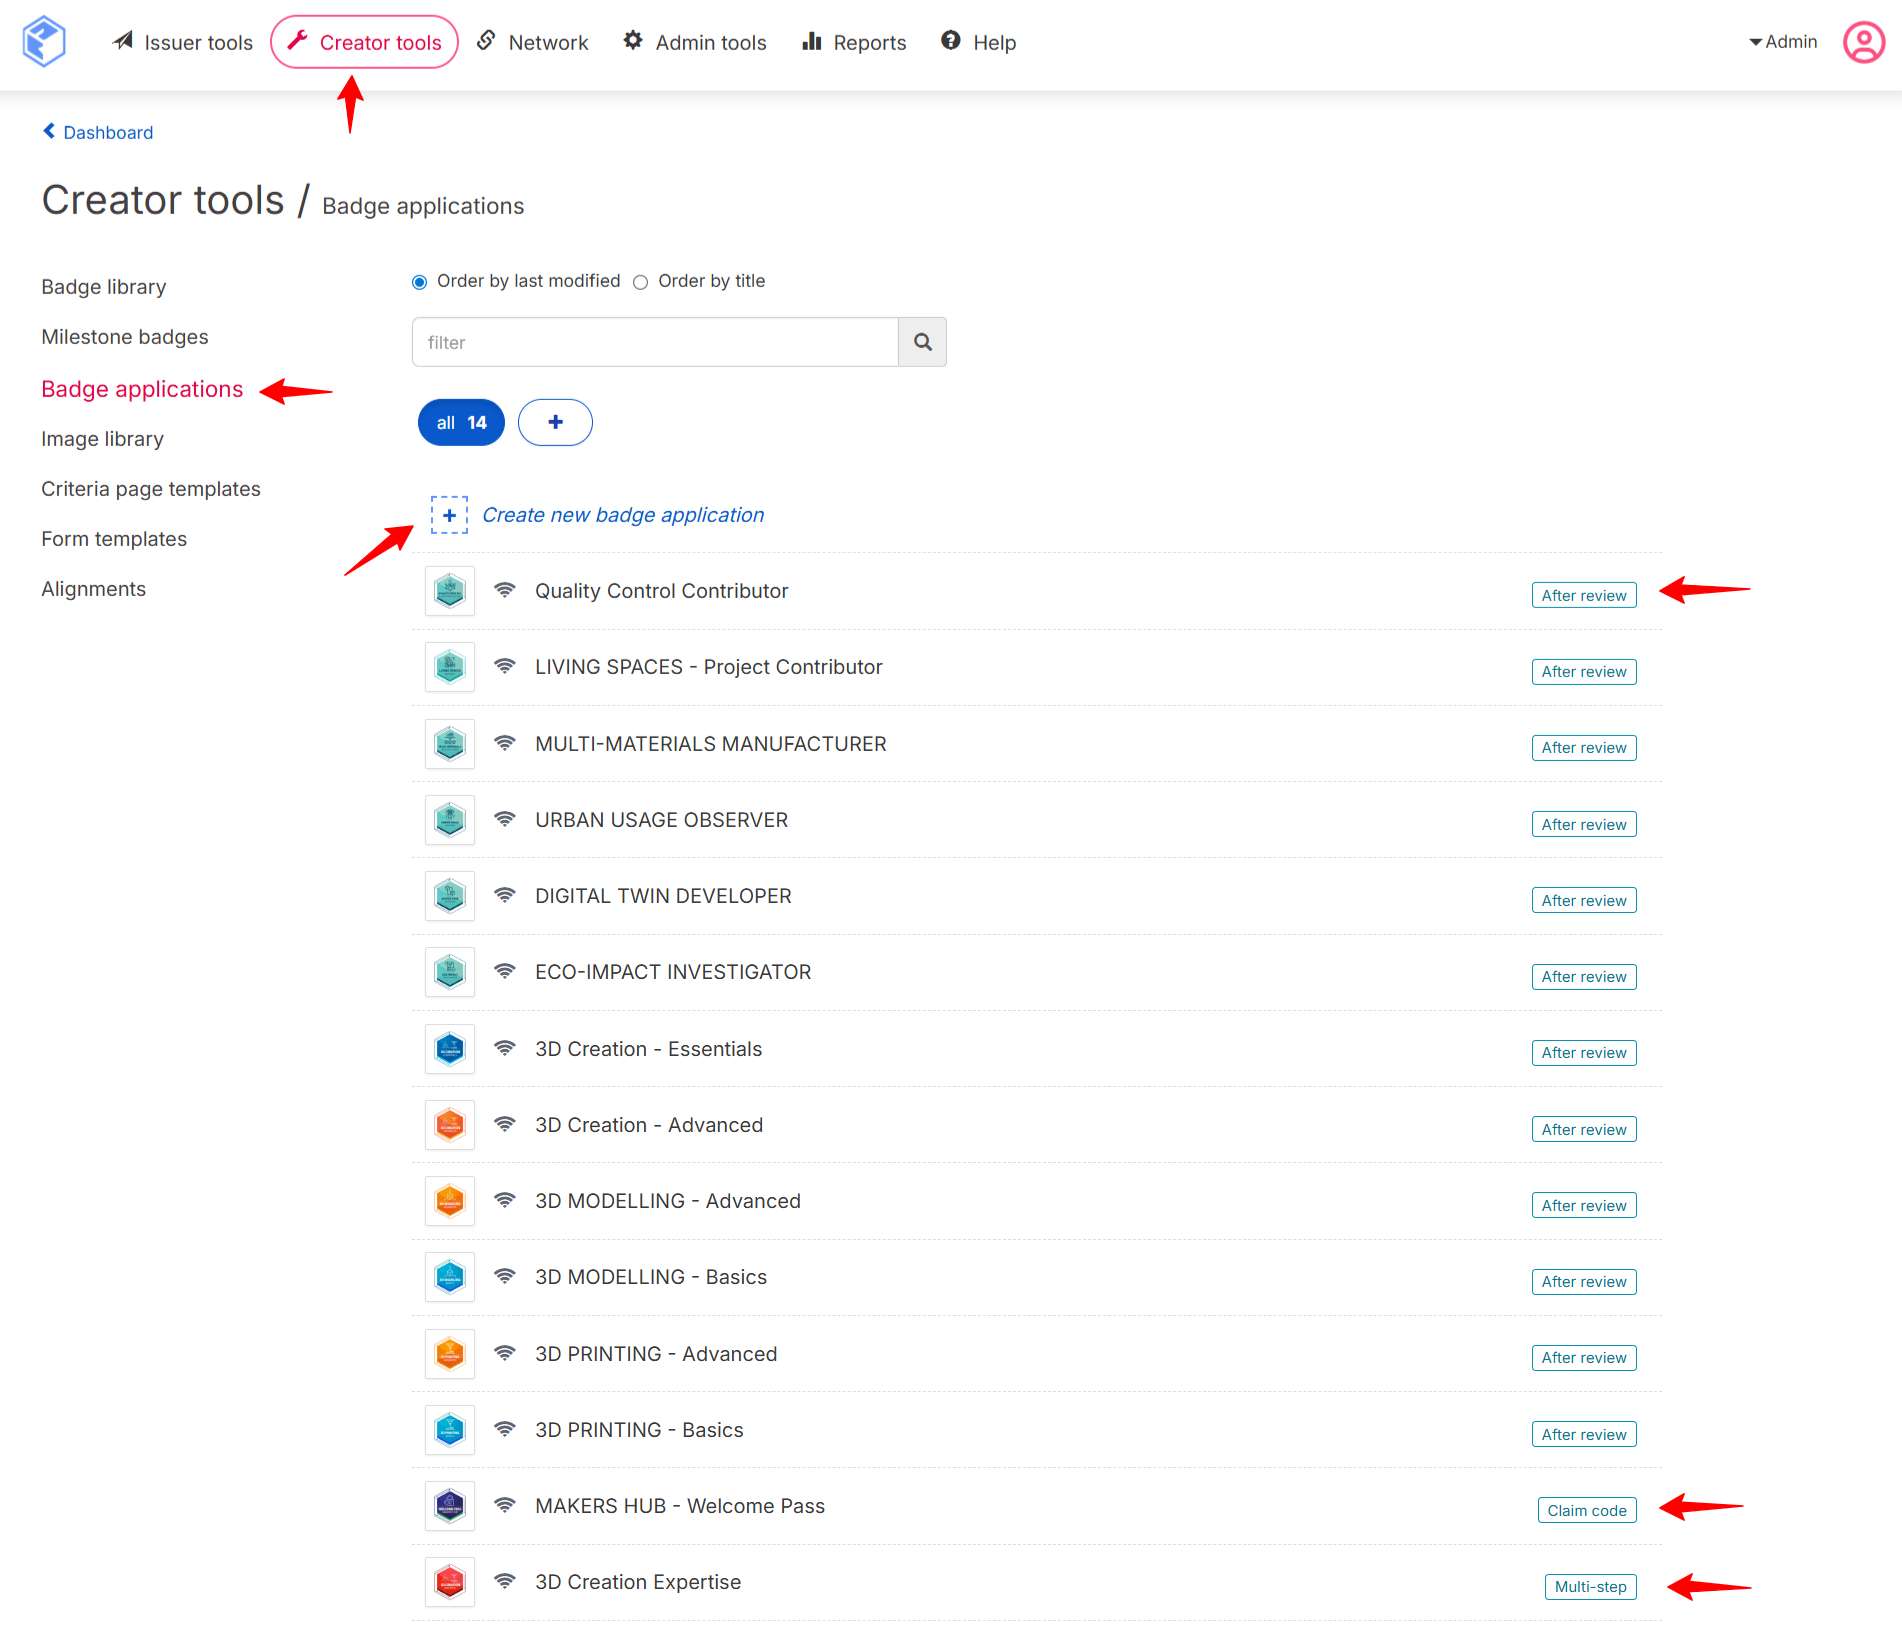Viewport: 1902px width, 1633px height.
Task: Click 3D PRINTING - Advanced badge image
Action: tap(450, 1354)
